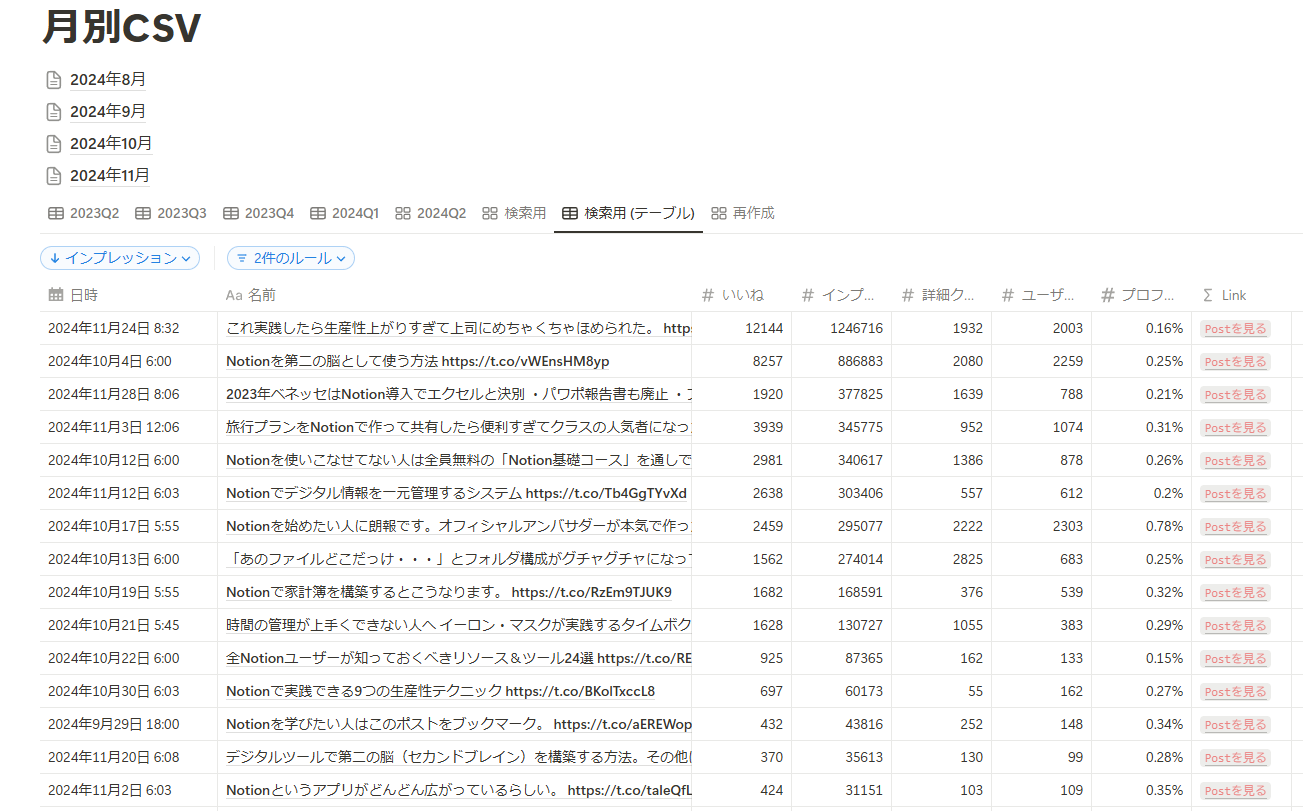The image size is (1303, 811).
Task: Click the Link formula column header
Action: (x=1241, y=295)
